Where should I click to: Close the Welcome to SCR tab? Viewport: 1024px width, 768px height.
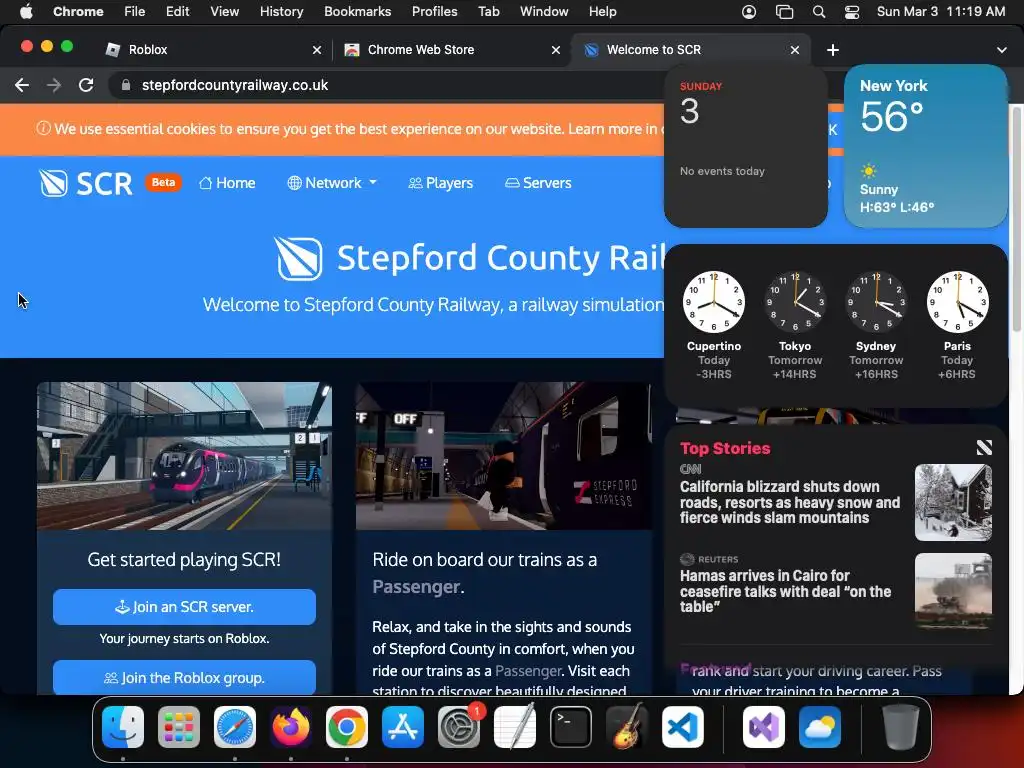point(795,50)
